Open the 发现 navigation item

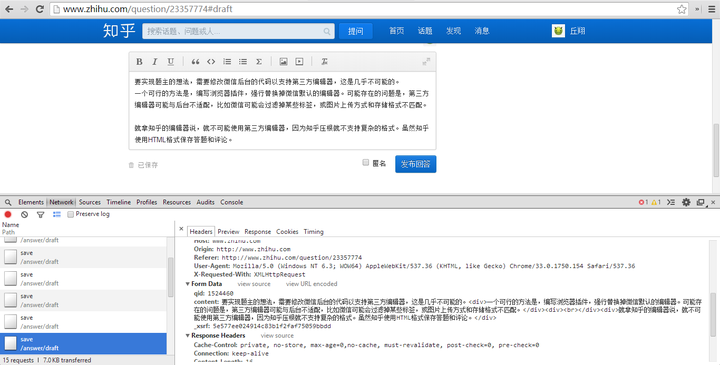(453, 31)
